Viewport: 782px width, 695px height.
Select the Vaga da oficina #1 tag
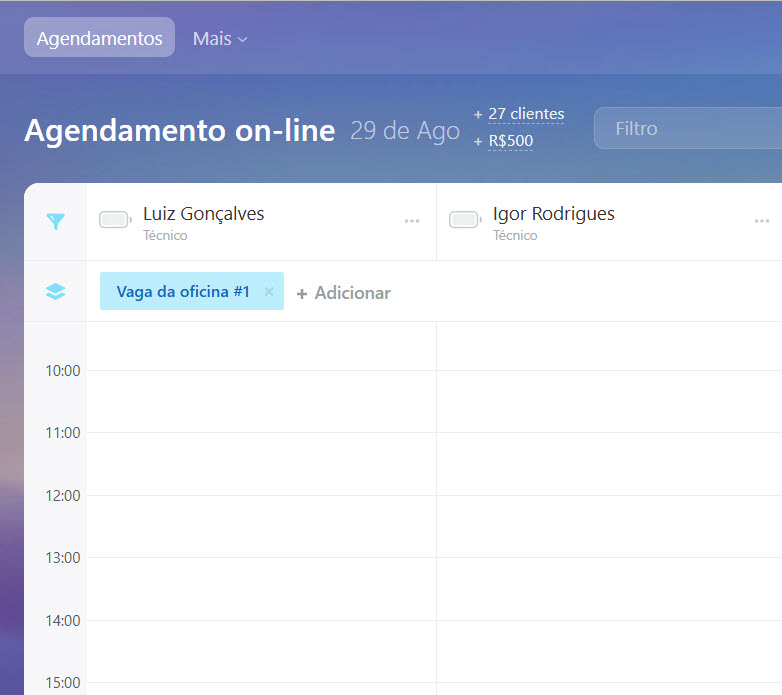(x=182, y=292)
